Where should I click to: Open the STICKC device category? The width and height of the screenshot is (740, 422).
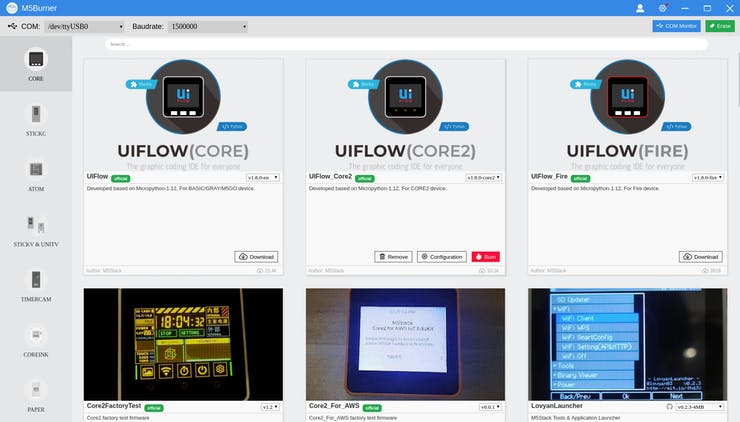(x=36, y=114)
